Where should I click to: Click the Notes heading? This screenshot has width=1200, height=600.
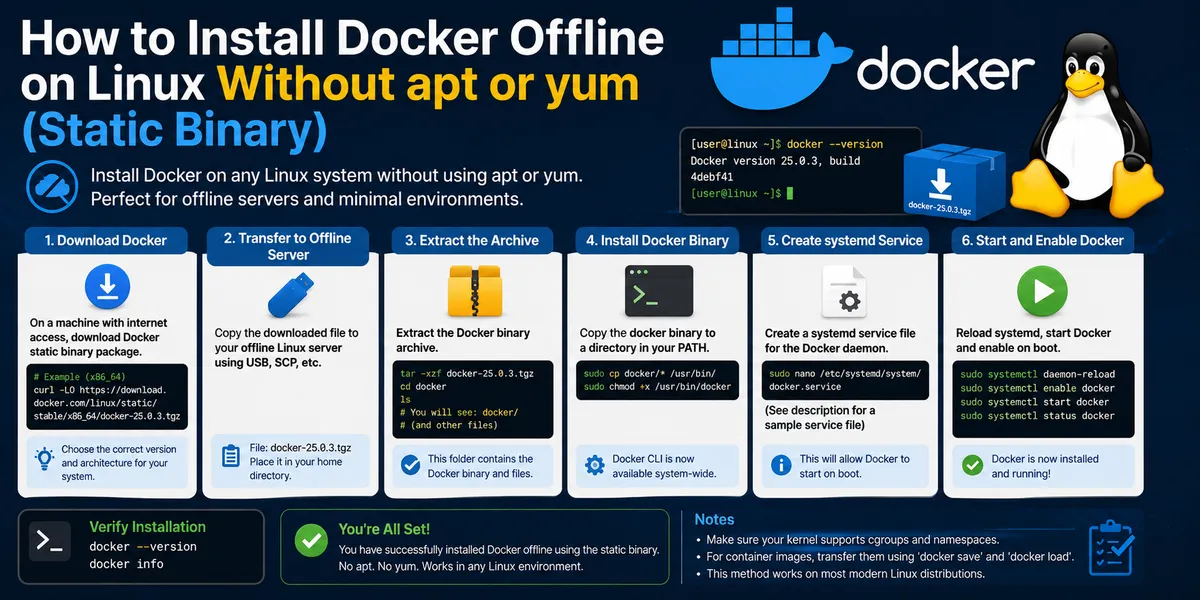tap(714, 520)
